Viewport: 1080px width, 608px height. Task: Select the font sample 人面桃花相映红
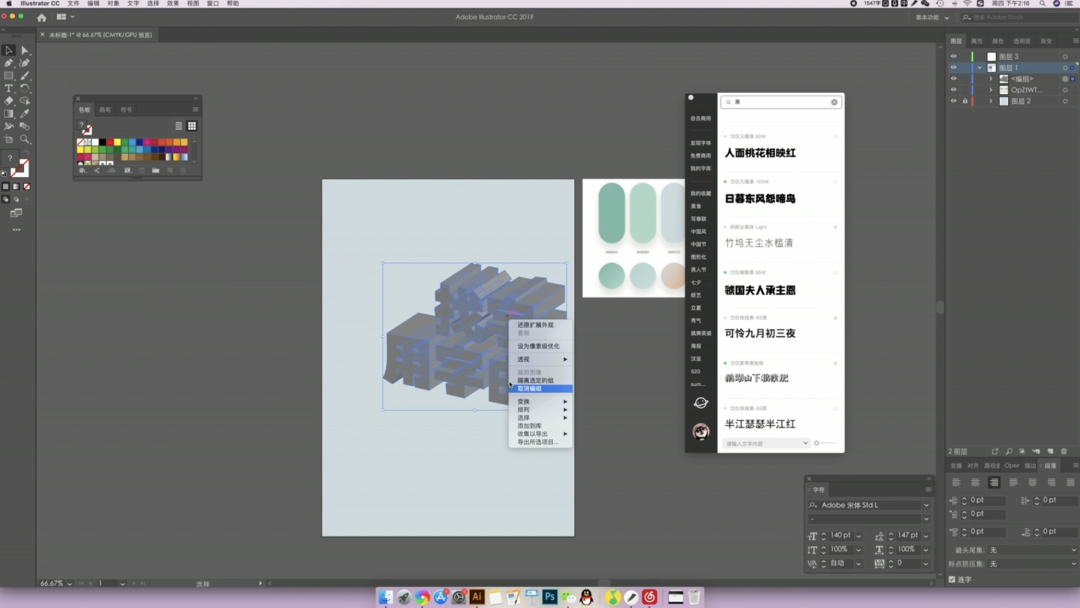click(760, 153)
